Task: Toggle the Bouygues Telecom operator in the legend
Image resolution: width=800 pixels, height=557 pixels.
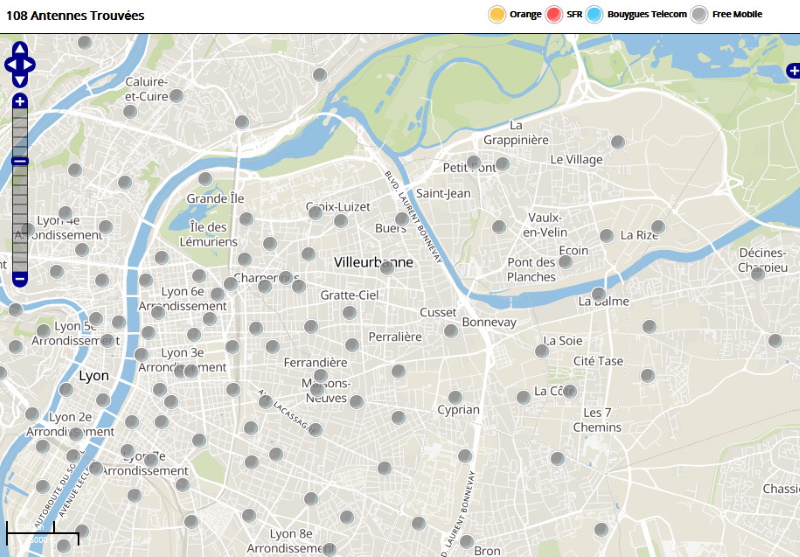Action: [594, 14]
